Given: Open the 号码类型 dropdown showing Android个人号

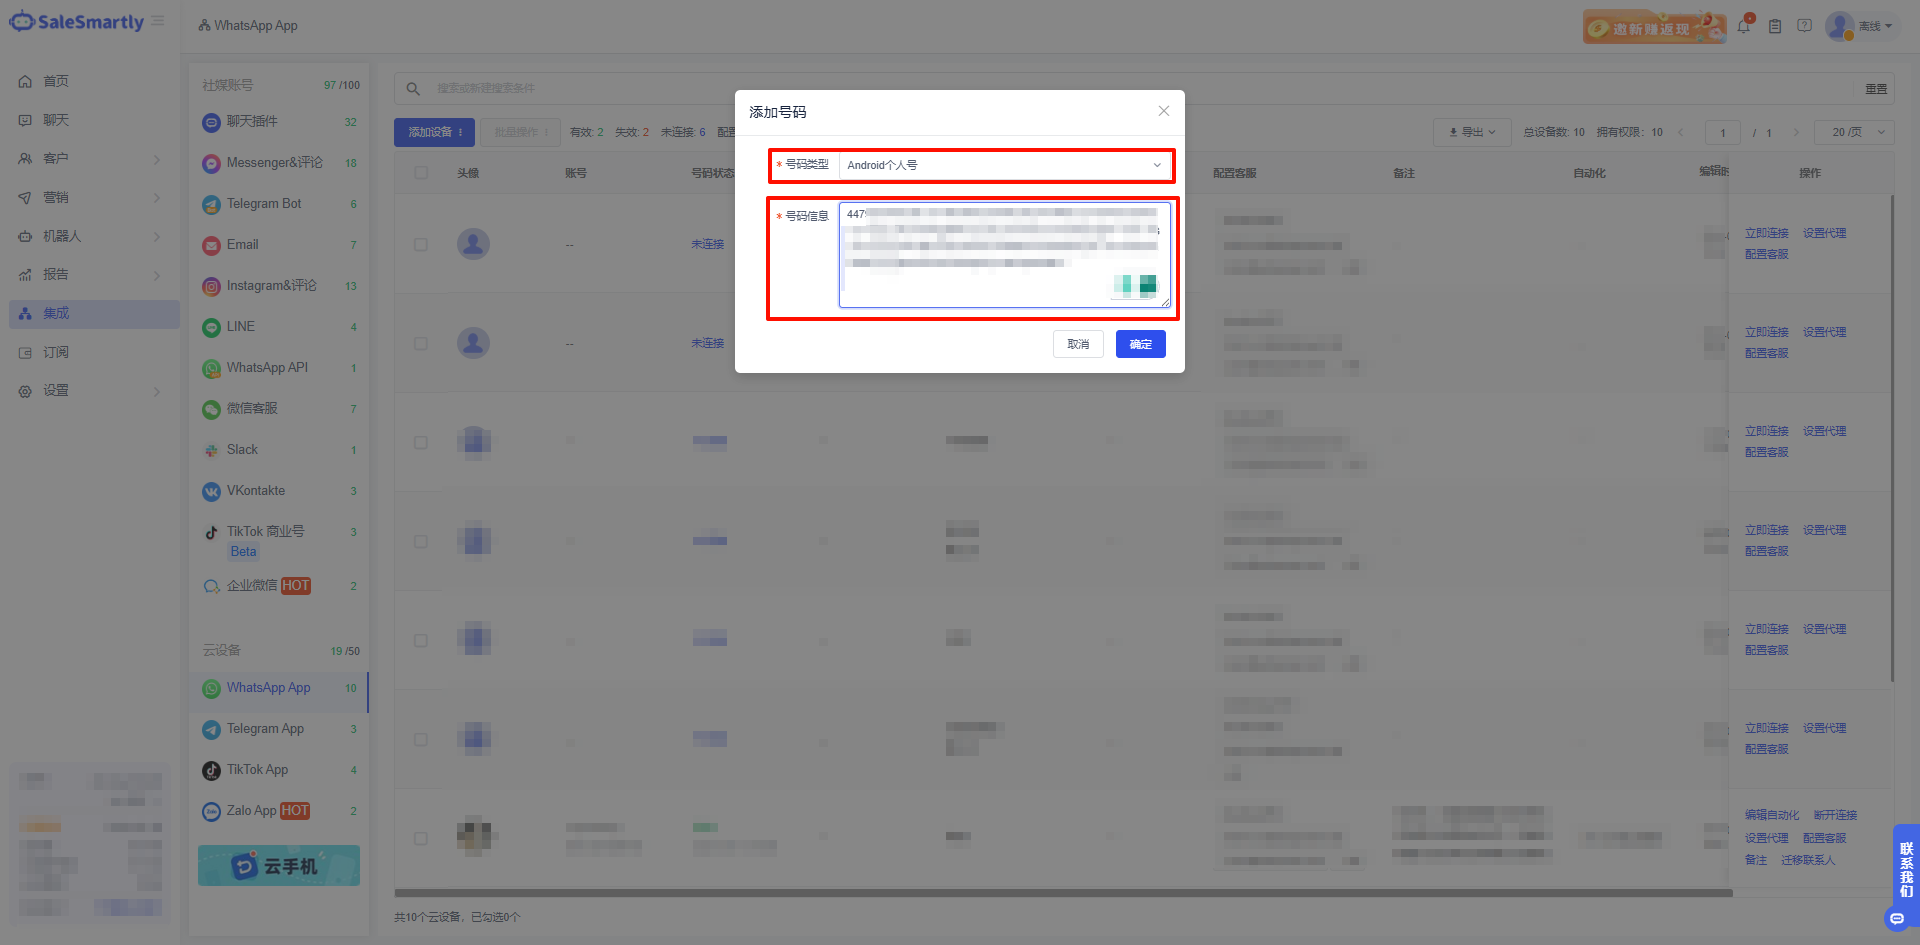Looking at the screenshot, I should point(1004,165).
